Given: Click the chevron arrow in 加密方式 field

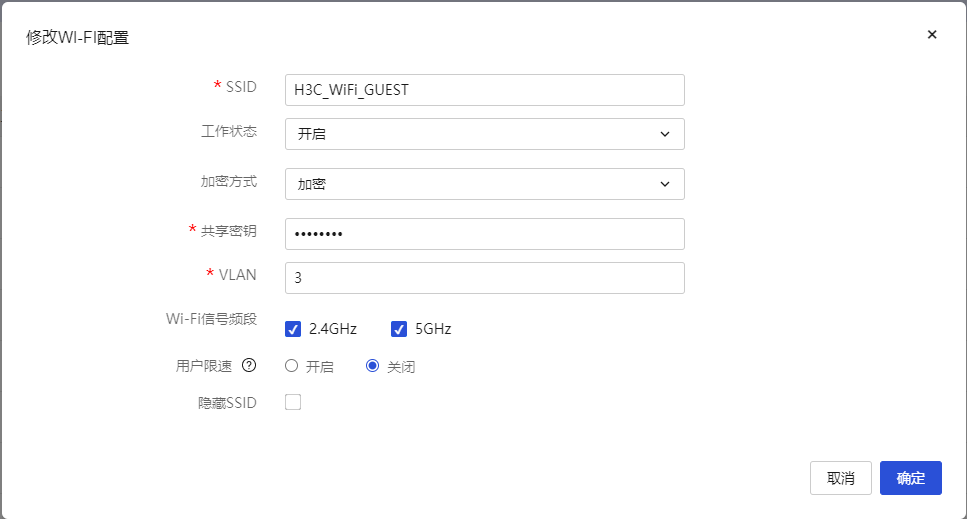Looking at the screenshot, I should [x=665, y=184].
